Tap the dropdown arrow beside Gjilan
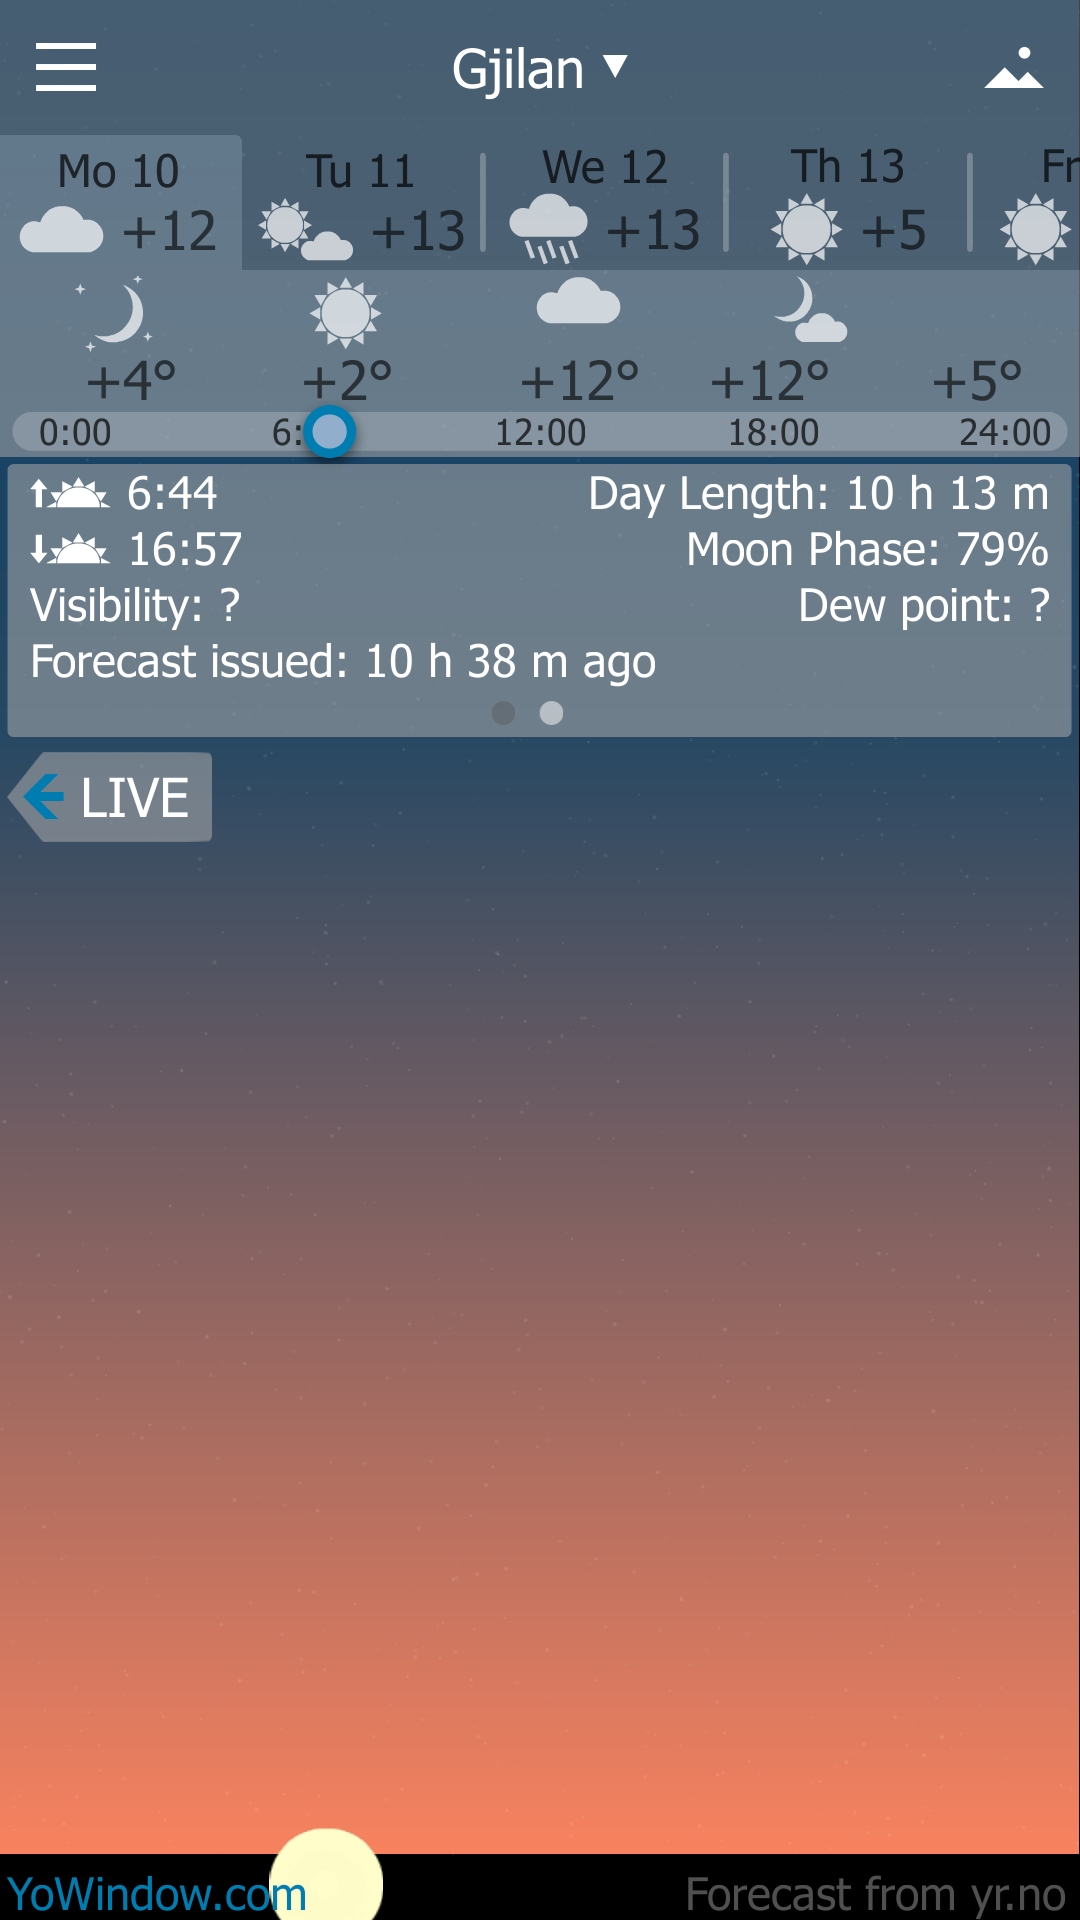 point(615,67)
